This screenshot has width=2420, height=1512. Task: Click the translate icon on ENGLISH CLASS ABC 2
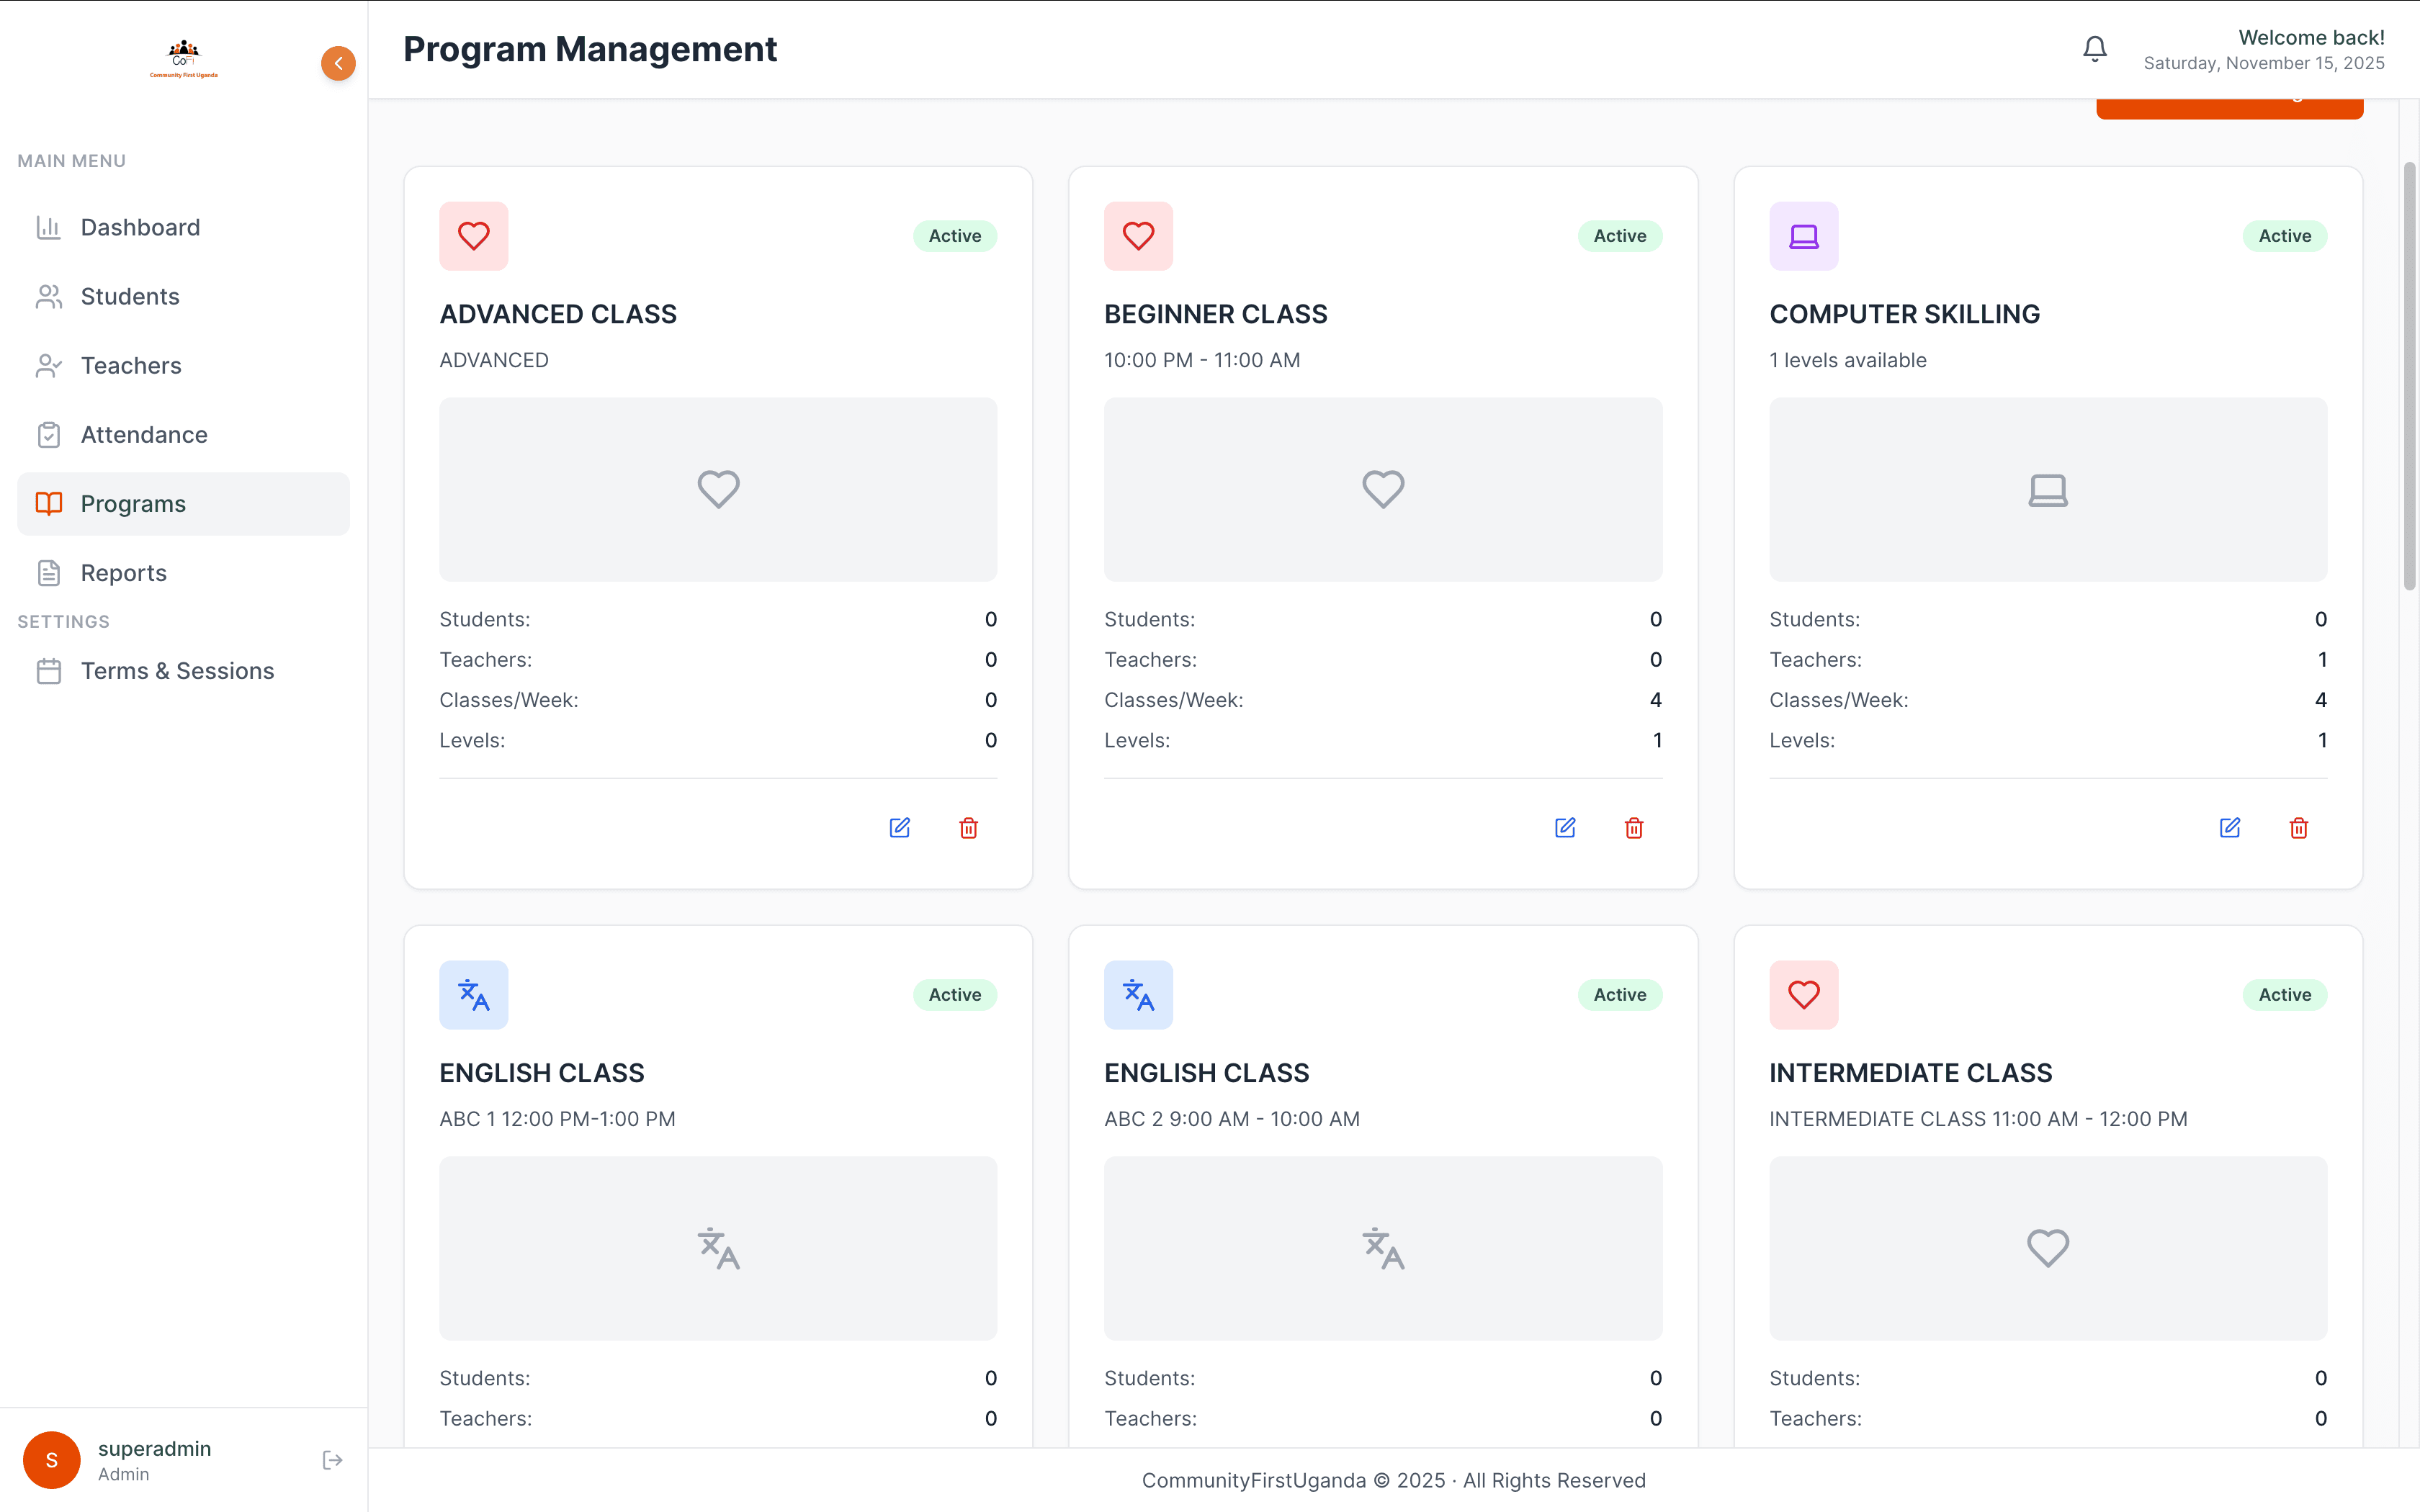1138,995
